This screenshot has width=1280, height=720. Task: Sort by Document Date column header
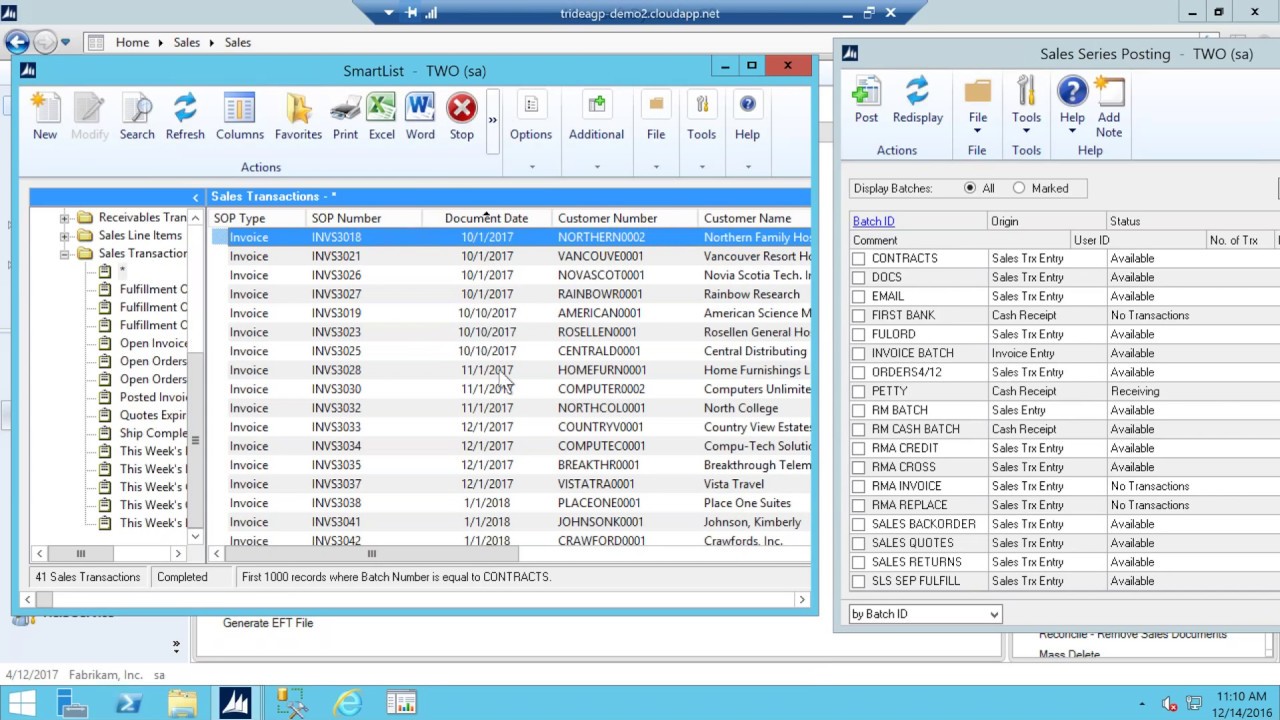[x=486, y=218]
